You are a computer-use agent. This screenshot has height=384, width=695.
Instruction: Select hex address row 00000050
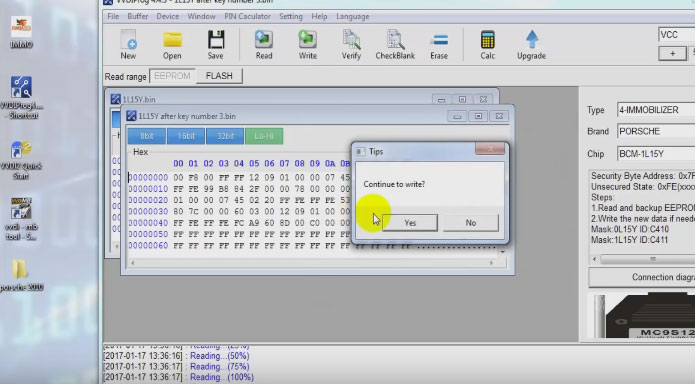point(148,234)
